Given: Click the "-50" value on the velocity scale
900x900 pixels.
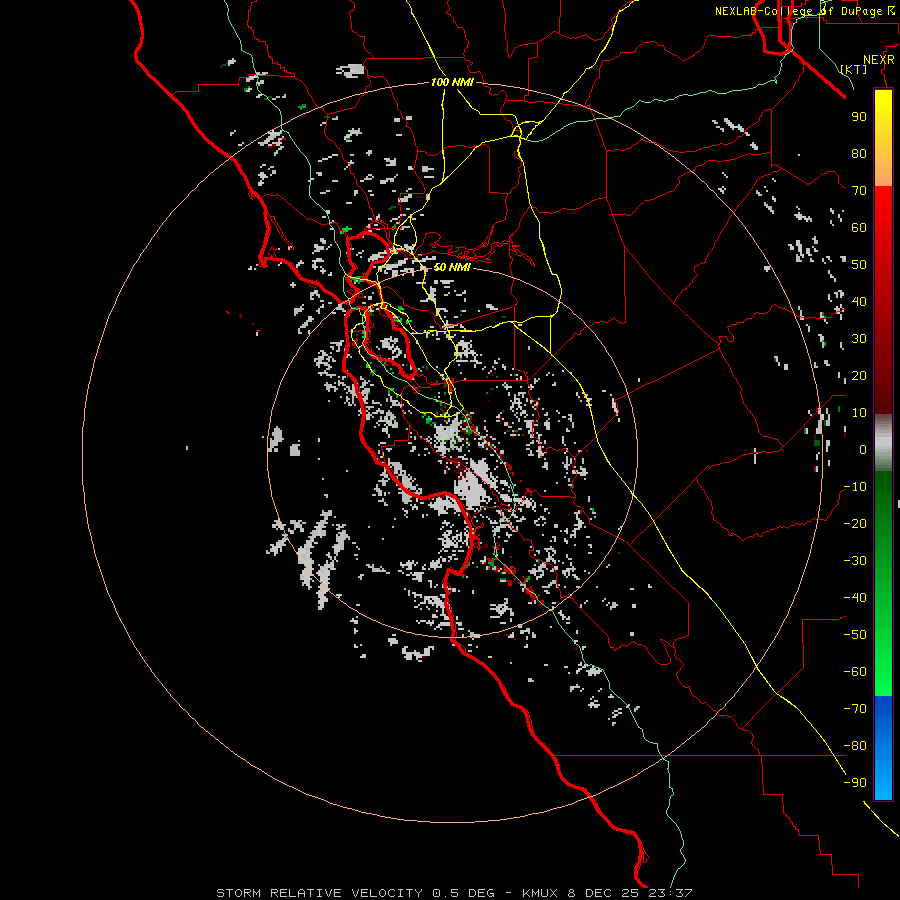Looking at the screenshot, I should point(855,635).
